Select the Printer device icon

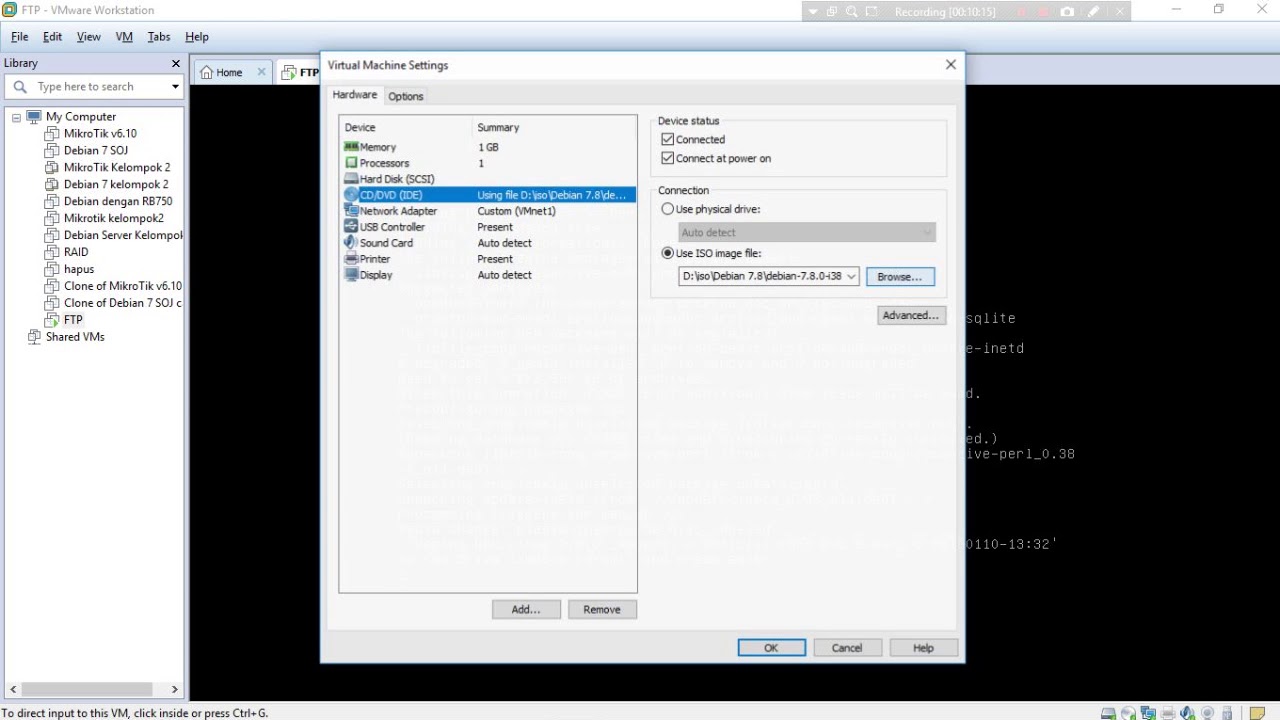(x=350, y=259)
